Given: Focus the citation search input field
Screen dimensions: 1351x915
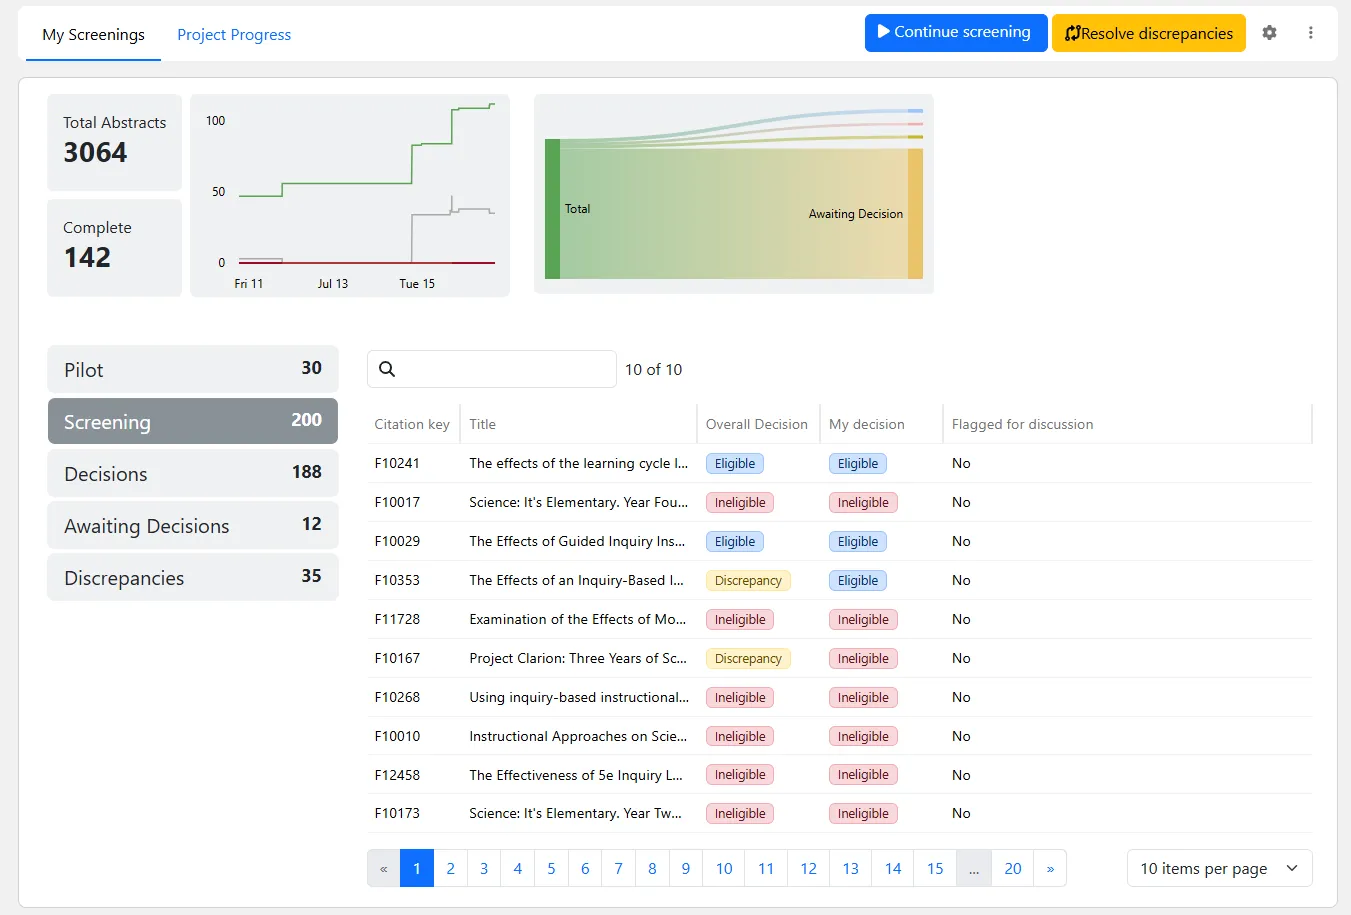Looking at the screenshot, I should pyautogui.click(x=492, y=369).
